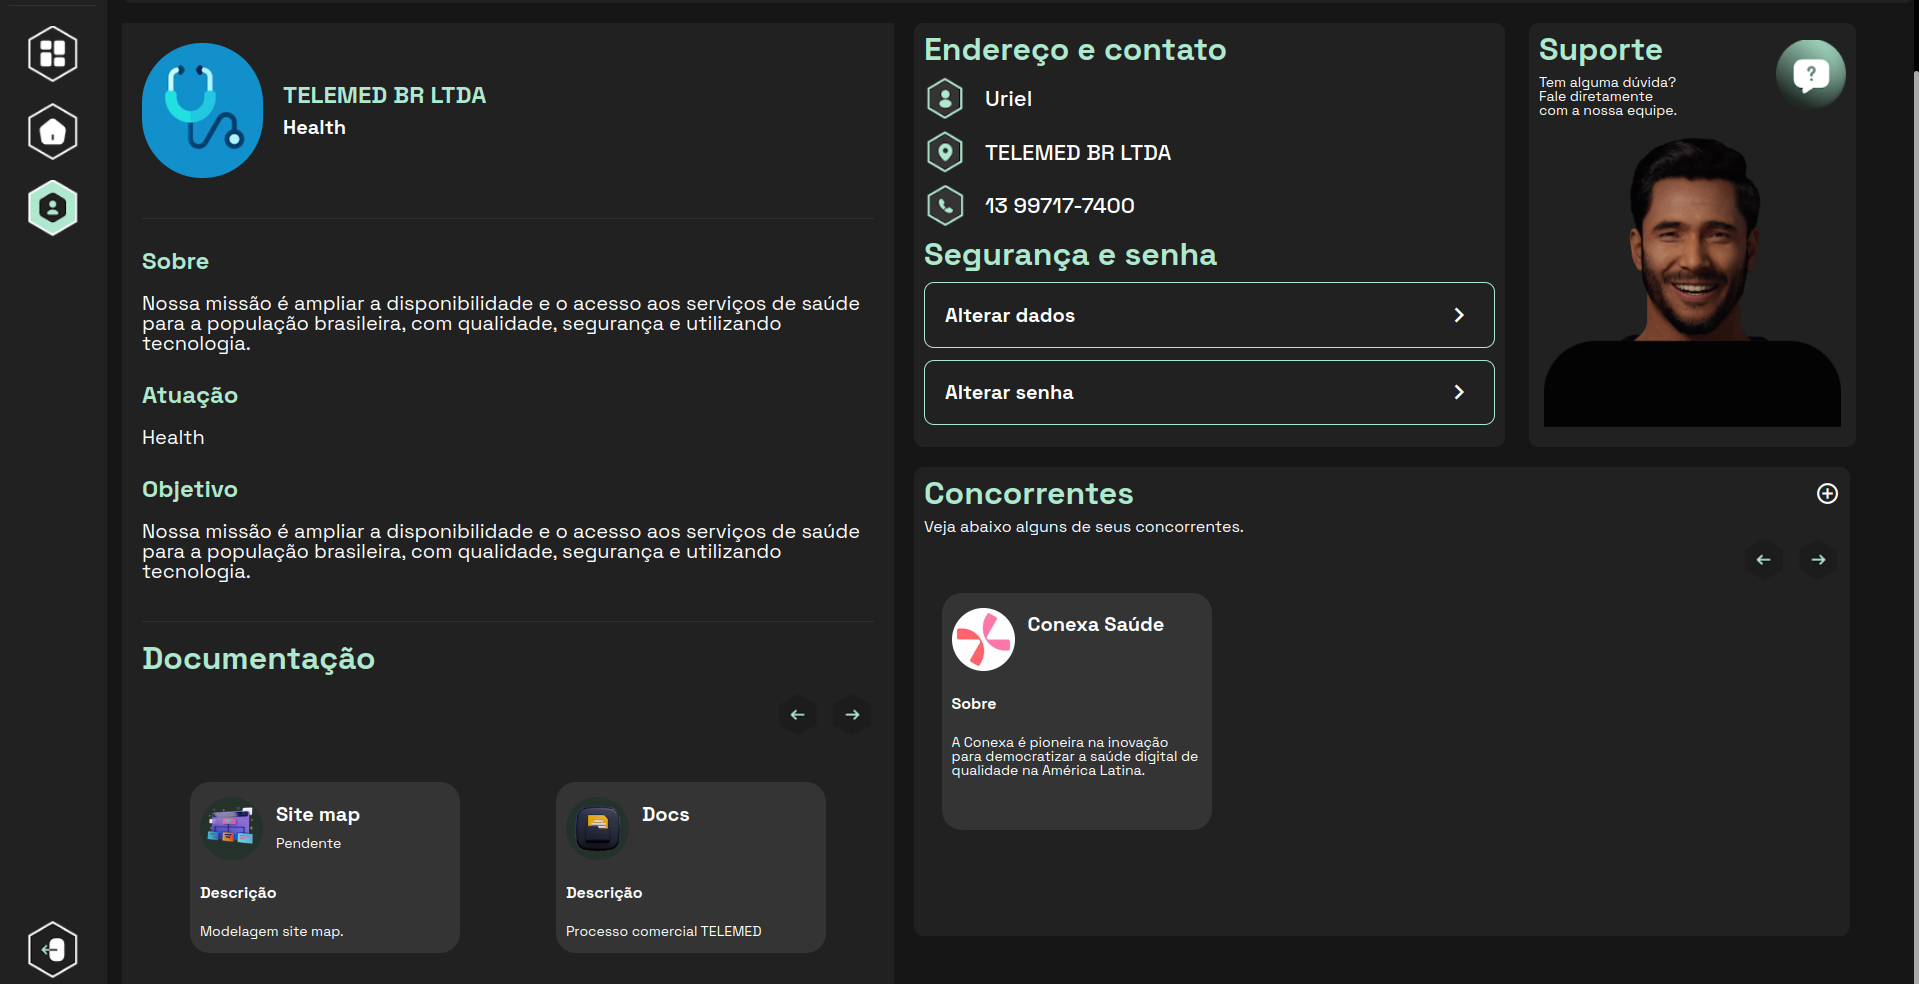Screen dimensions: 1919x984
Task: Click the Sobre label in Conexa Saúde card
Action: pos(973,704)
